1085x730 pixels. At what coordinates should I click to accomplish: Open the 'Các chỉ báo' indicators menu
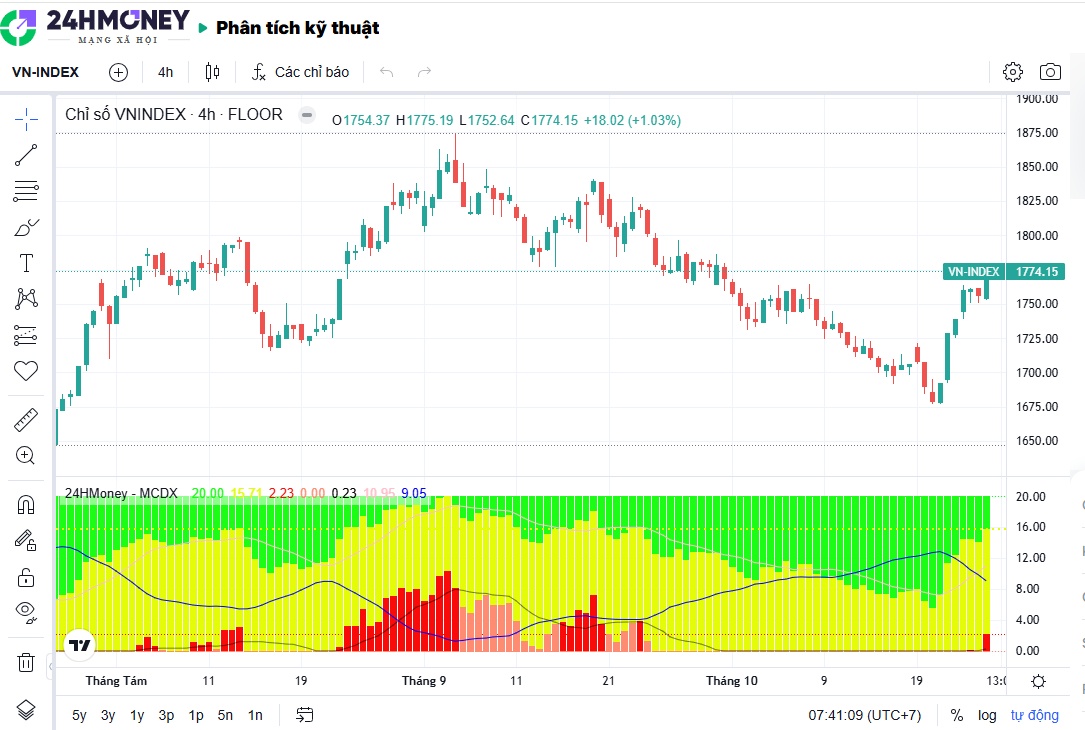[300, 72]
